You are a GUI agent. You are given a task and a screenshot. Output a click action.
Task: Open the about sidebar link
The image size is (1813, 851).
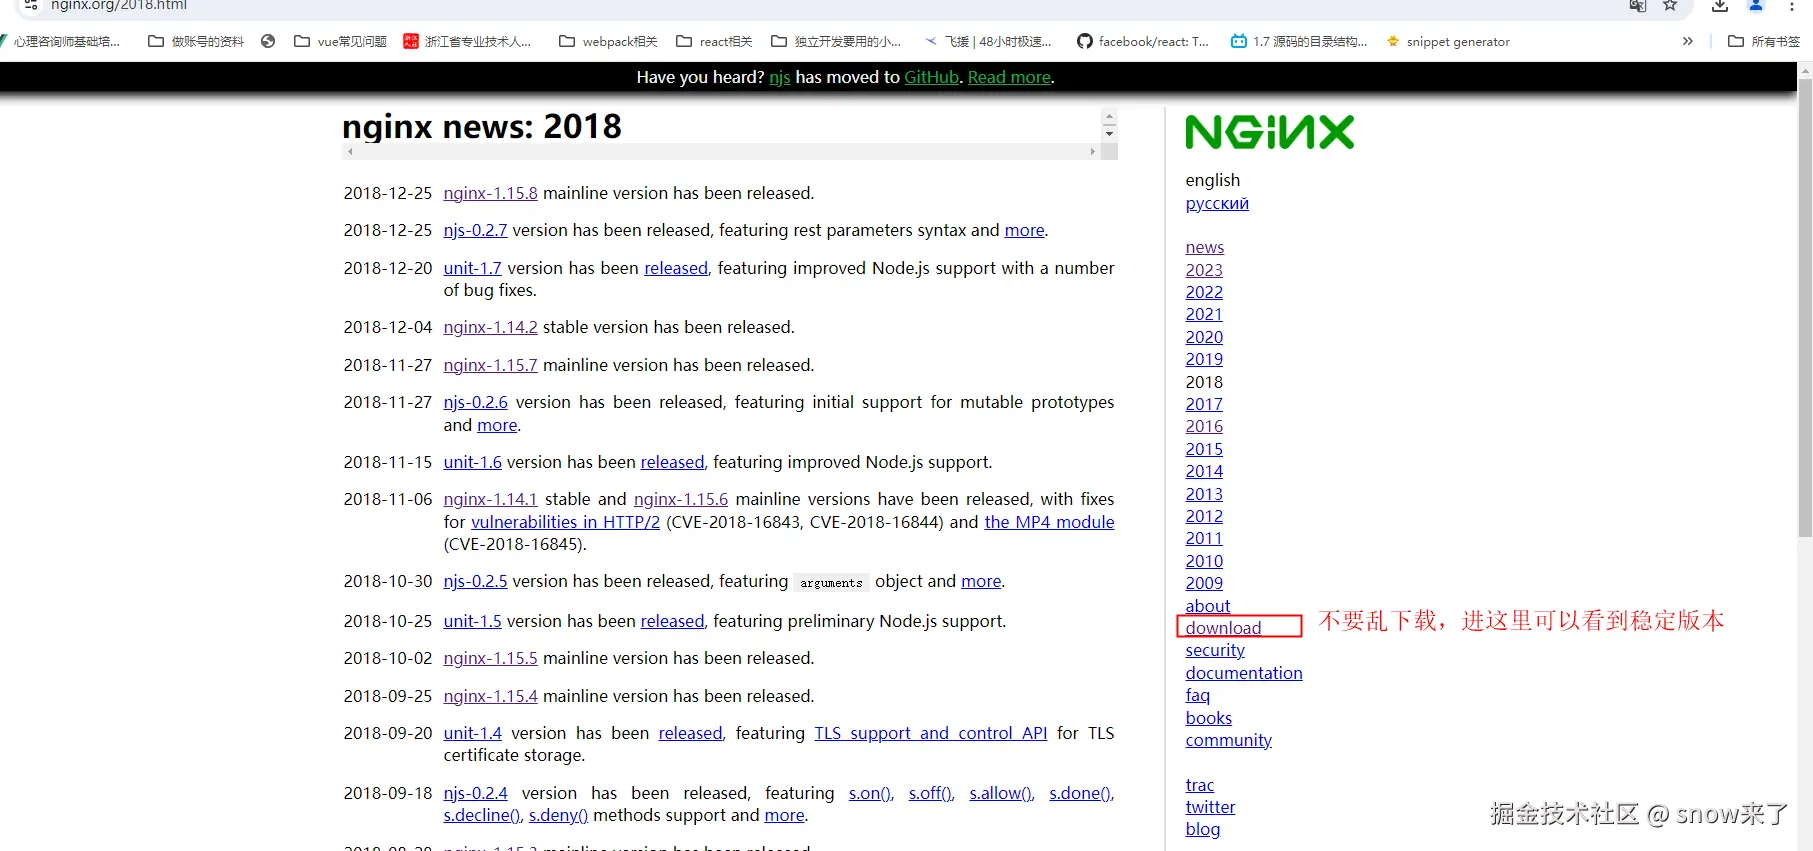coord(1208,606)
